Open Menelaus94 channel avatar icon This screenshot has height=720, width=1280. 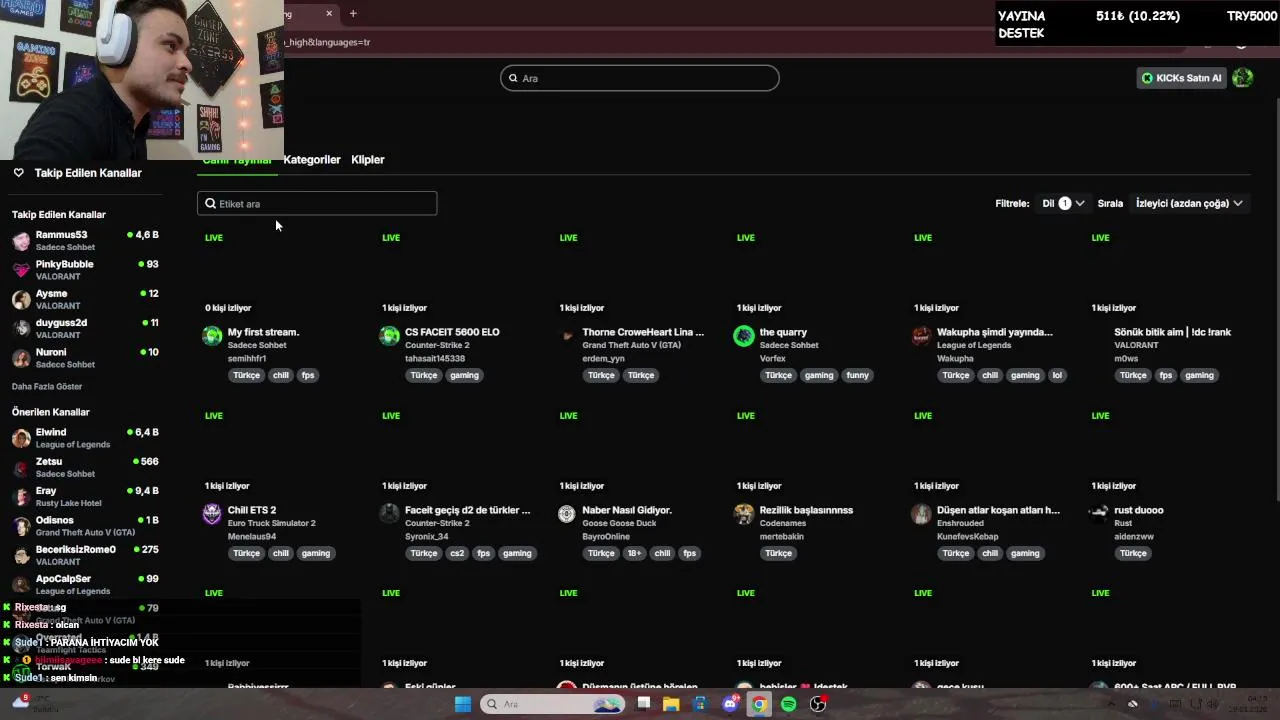pos(212,514)
